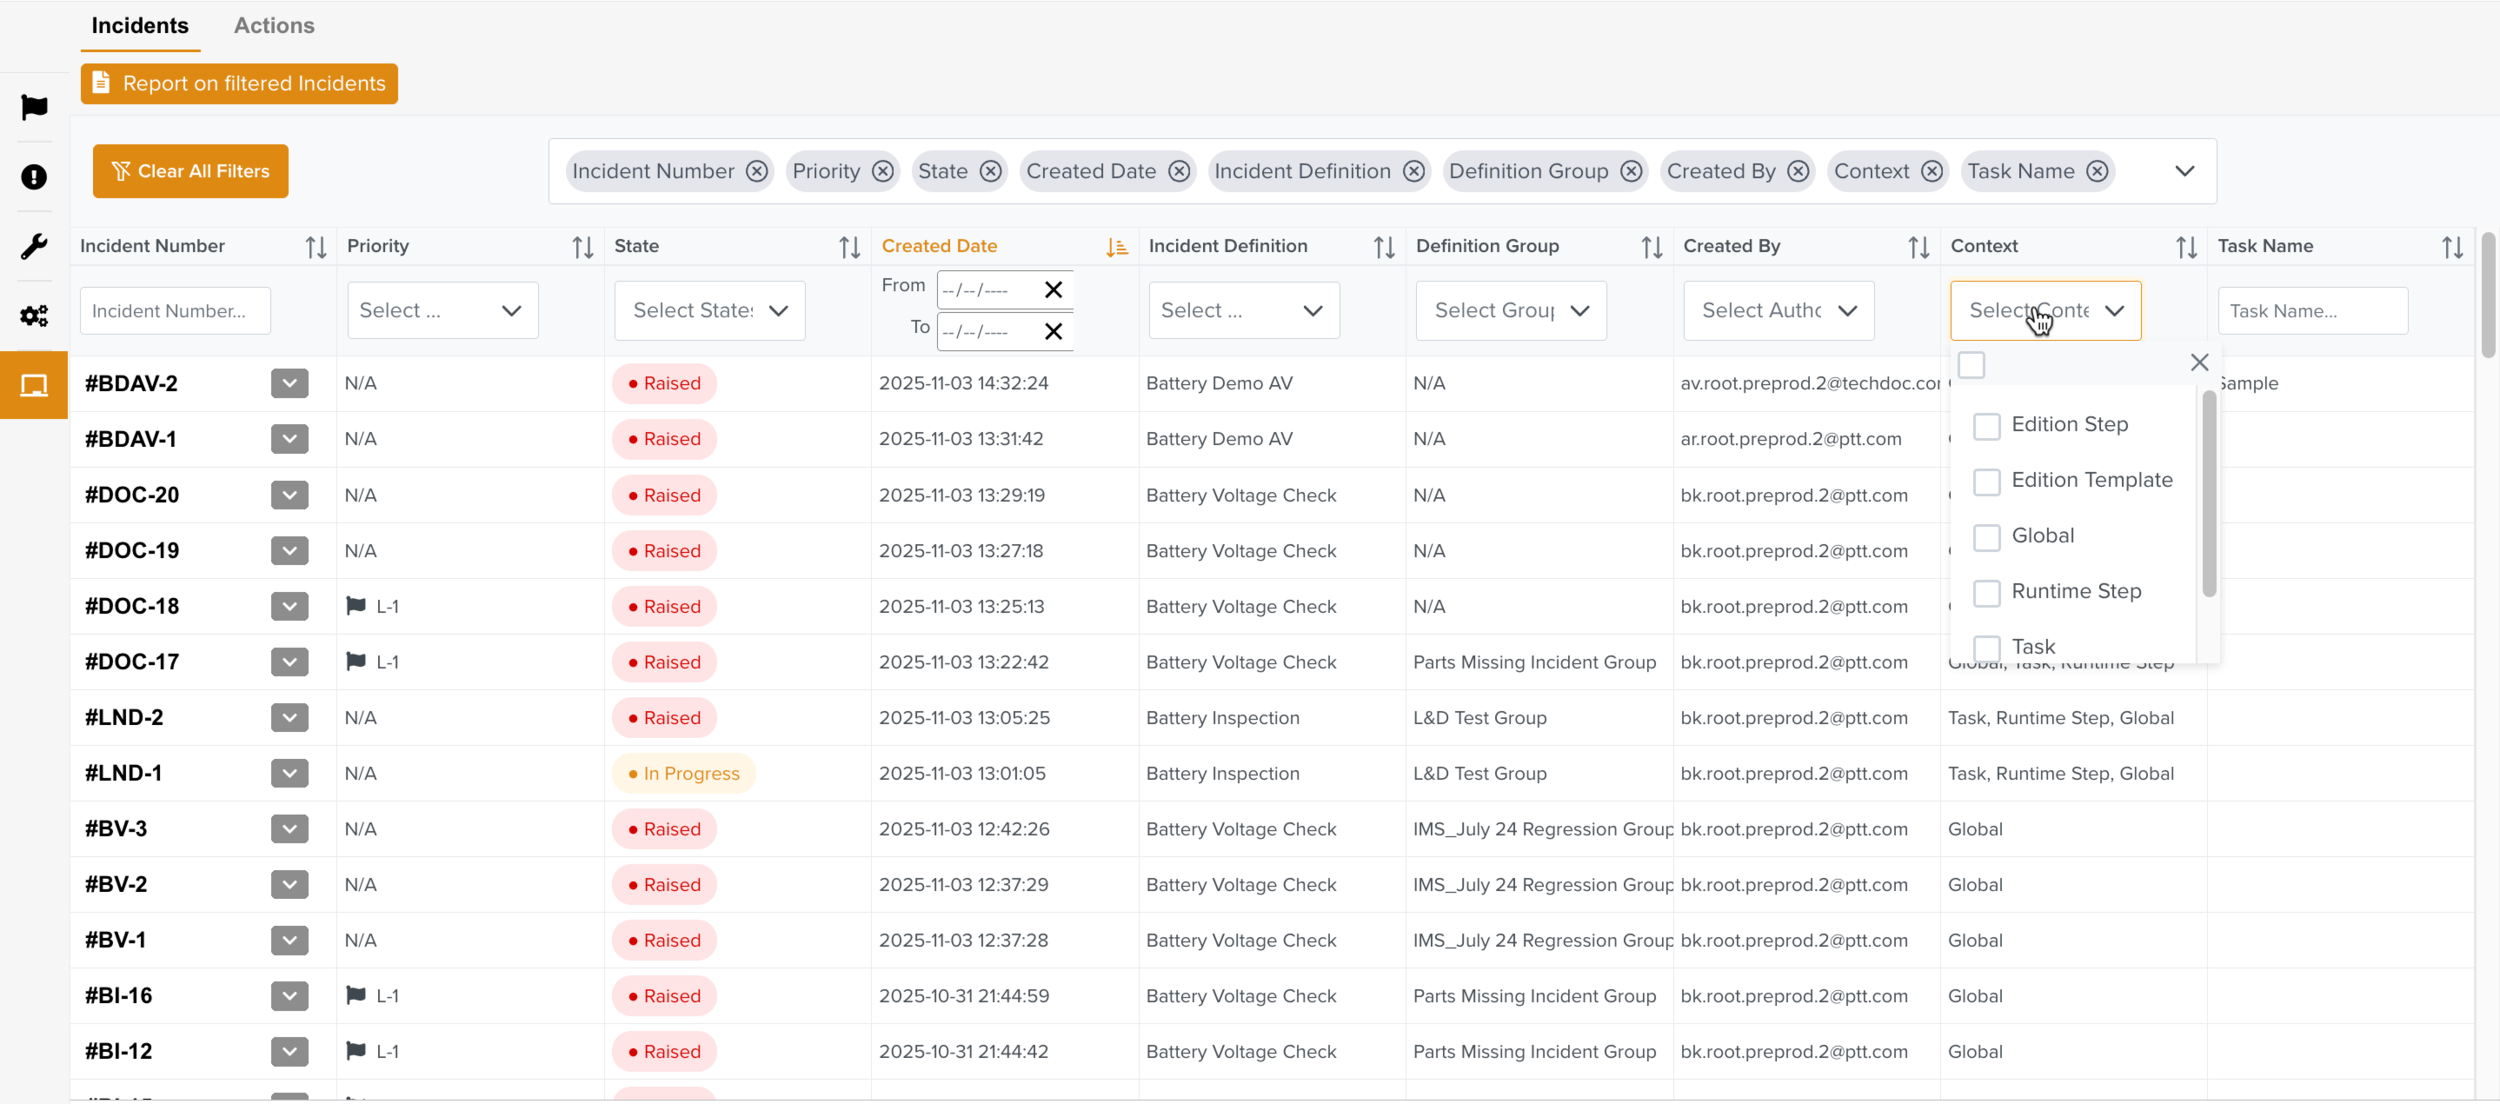Click Clear All Filters button
The width and height of the screenshot is (2500, 1104).
(x=190, y=171)
